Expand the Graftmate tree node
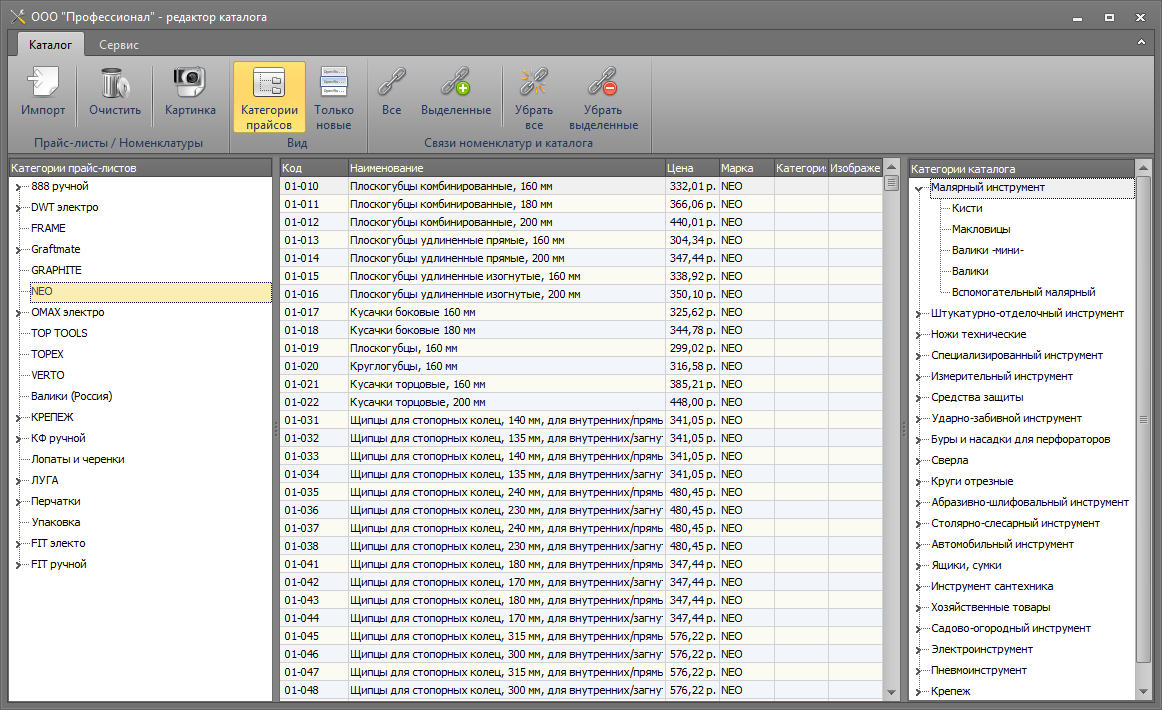The width and height of the screenshot is (1162, 710). tap(19, 250)
